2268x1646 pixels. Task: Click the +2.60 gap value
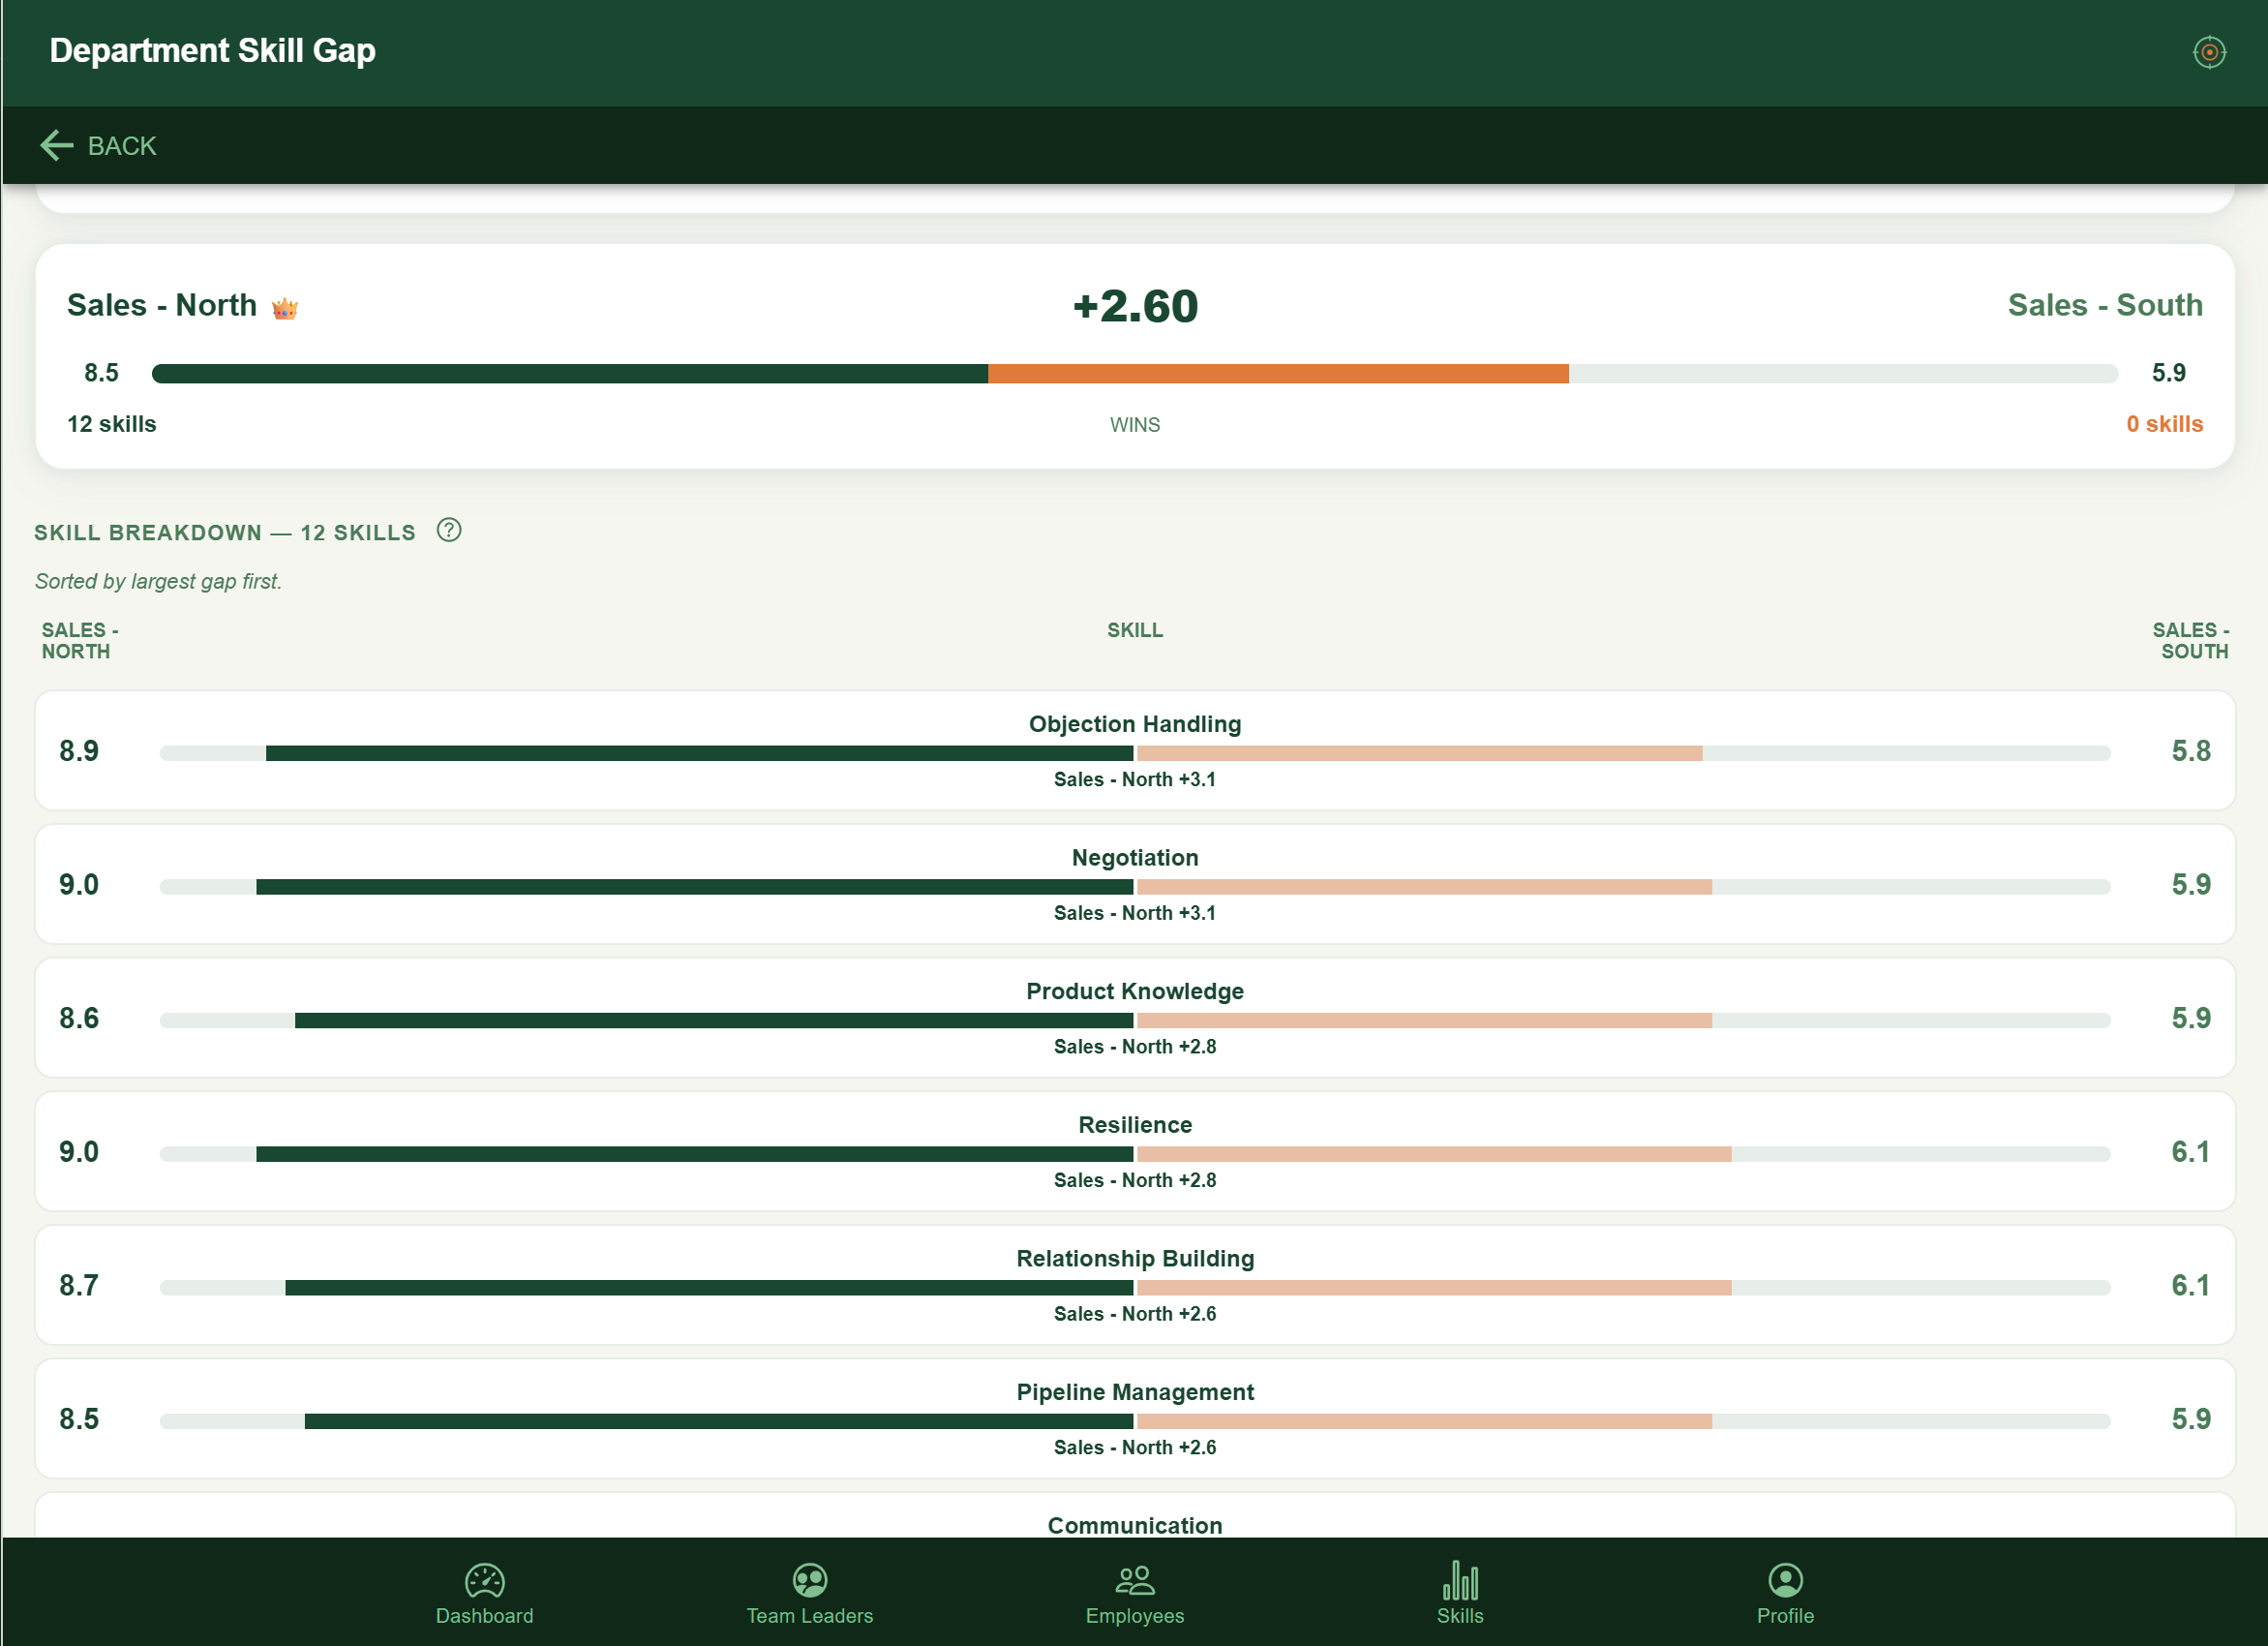tap(1135, 306)
